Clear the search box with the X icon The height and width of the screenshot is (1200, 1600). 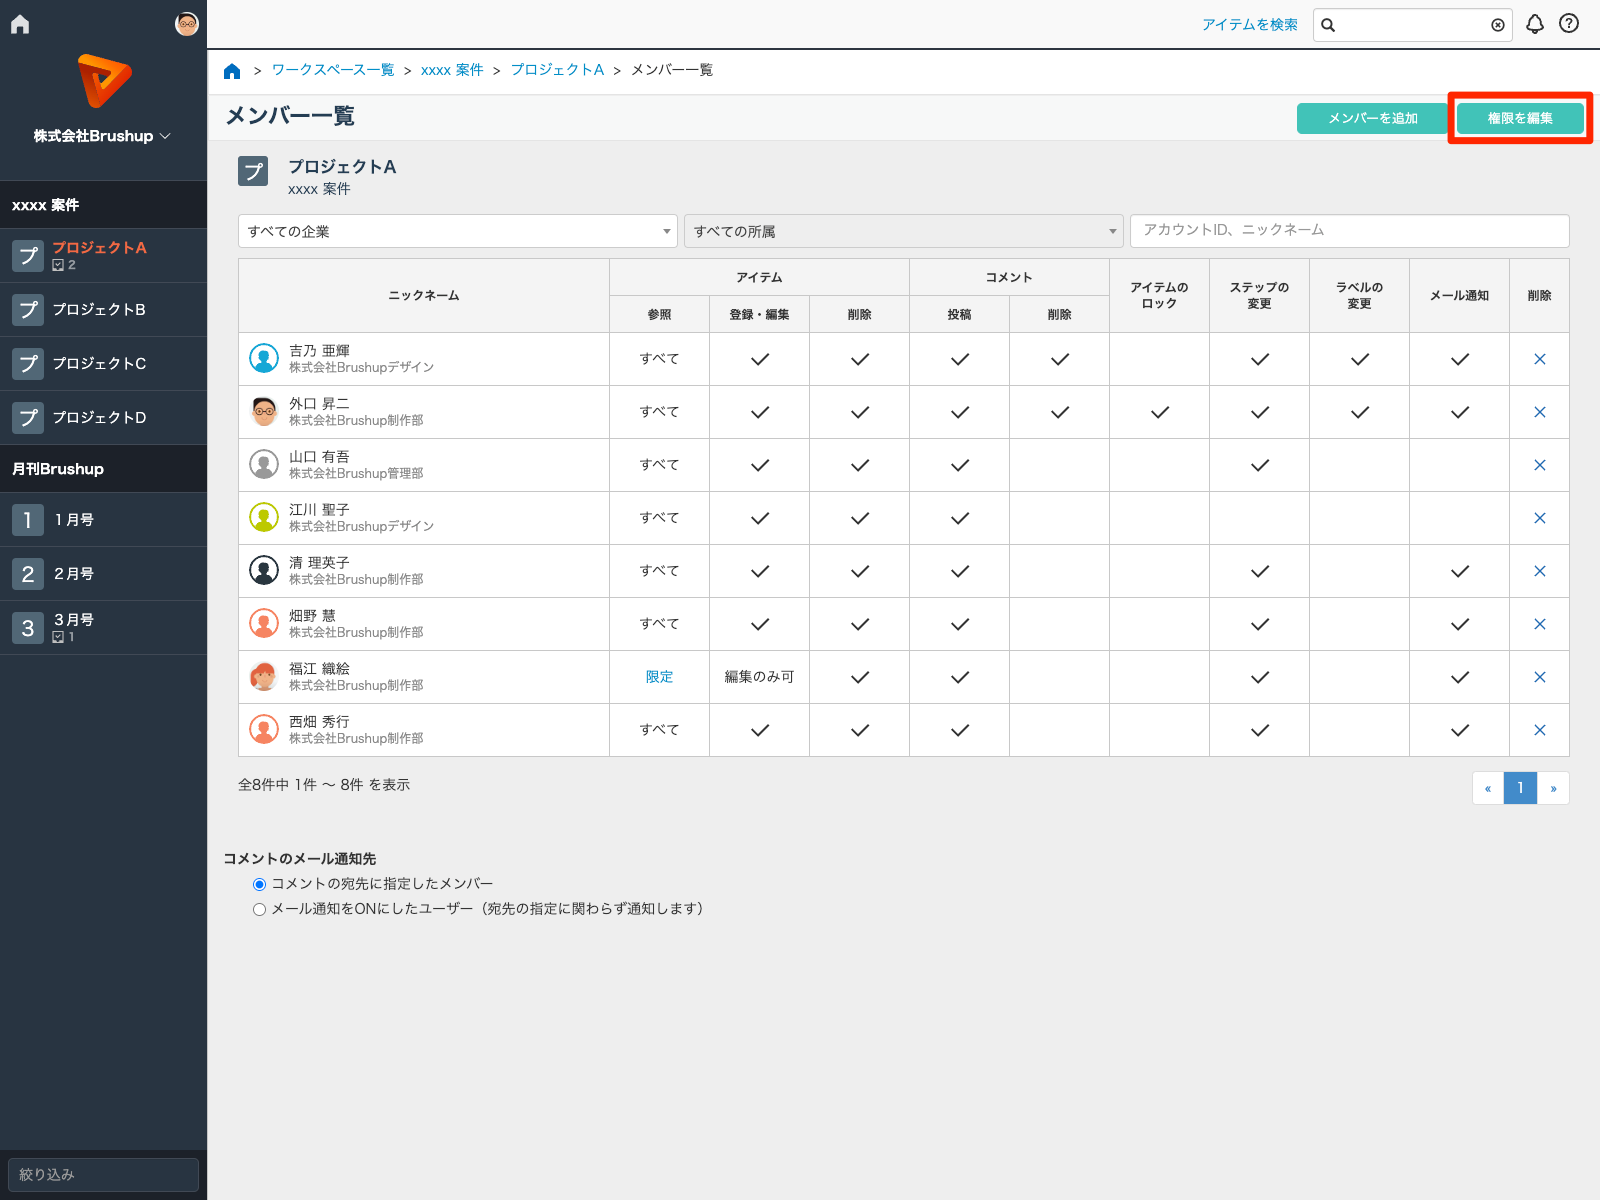(1497, 25)
